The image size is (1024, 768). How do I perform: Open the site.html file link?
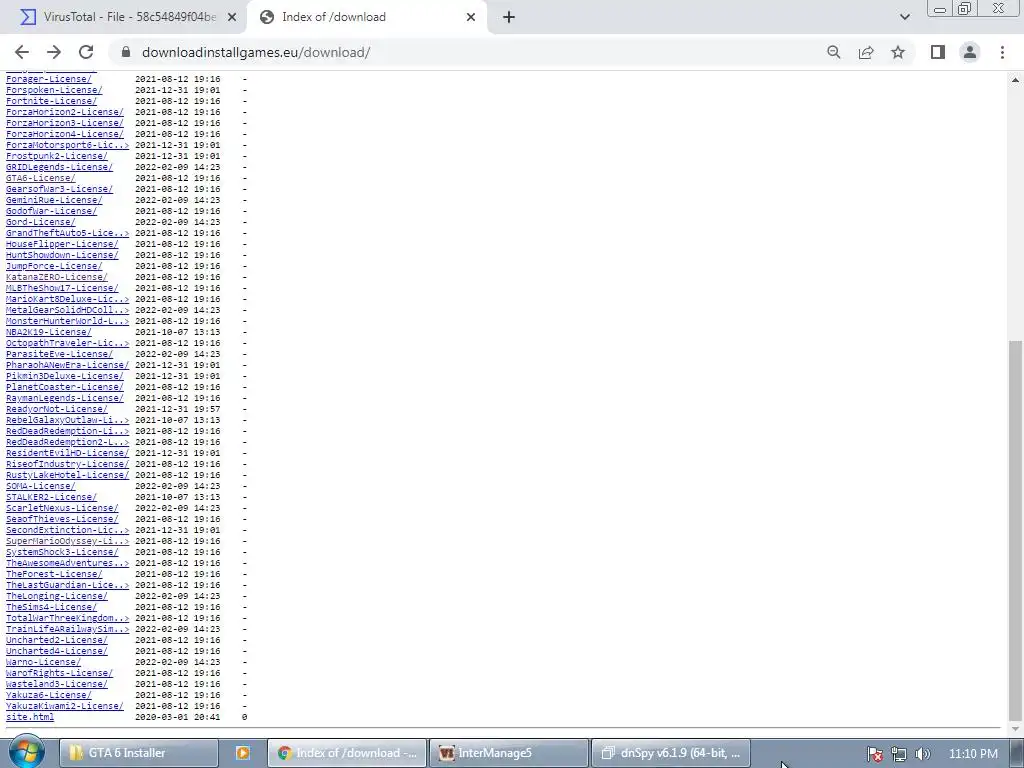[29, 716]
